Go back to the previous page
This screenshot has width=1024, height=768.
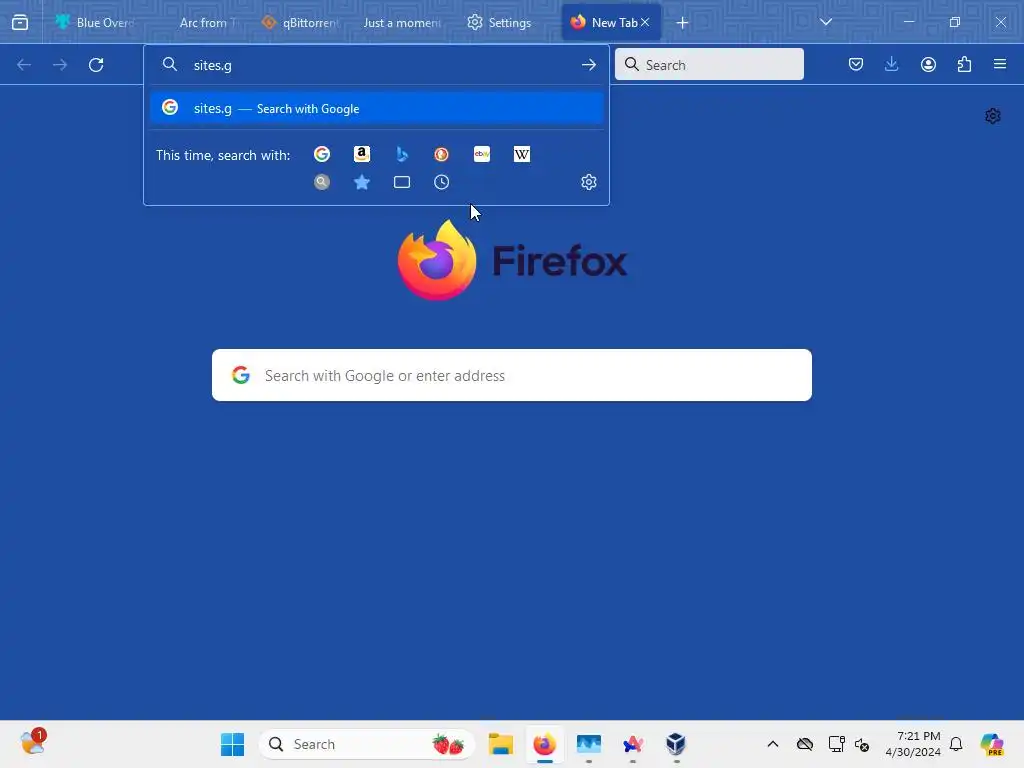24,65
